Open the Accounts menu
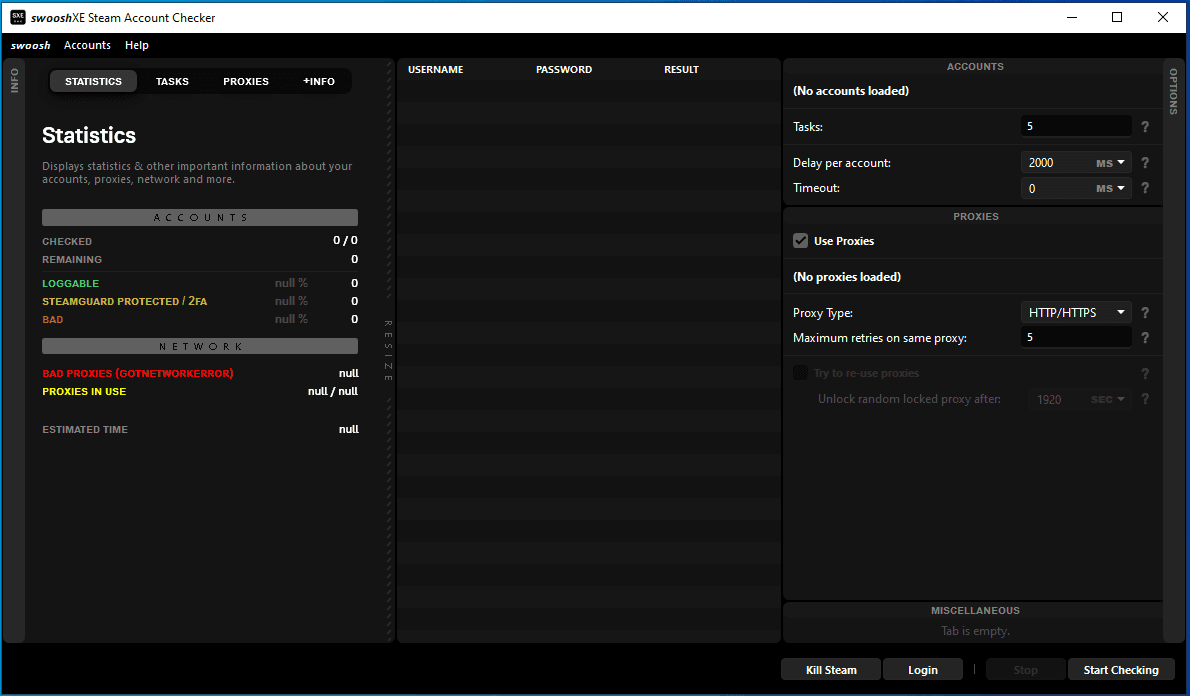1190x696 pixels. [x=87, y=45]
